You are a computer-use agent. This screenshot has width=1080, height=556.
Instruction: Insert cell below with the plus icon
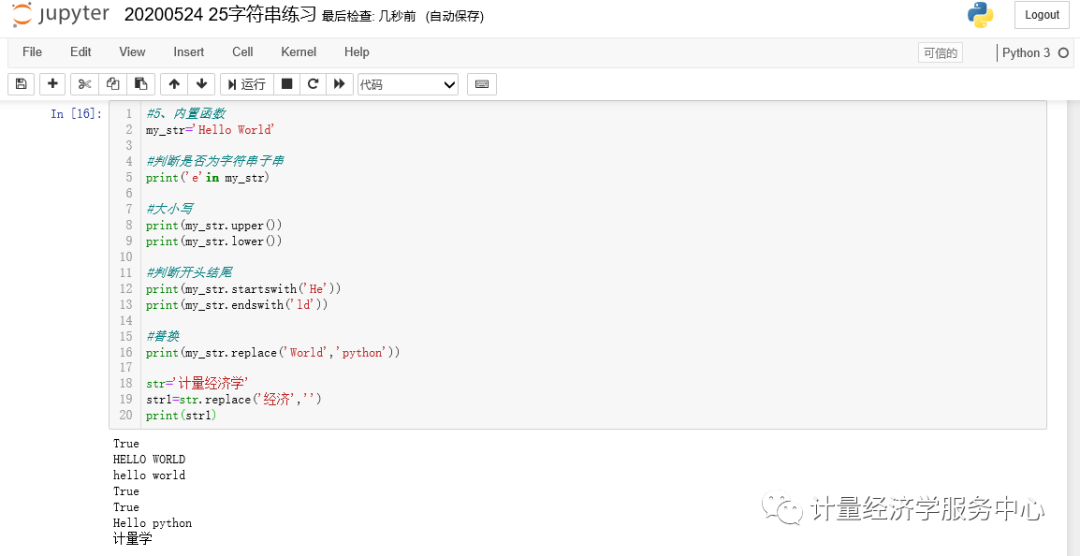click(52, 84)
